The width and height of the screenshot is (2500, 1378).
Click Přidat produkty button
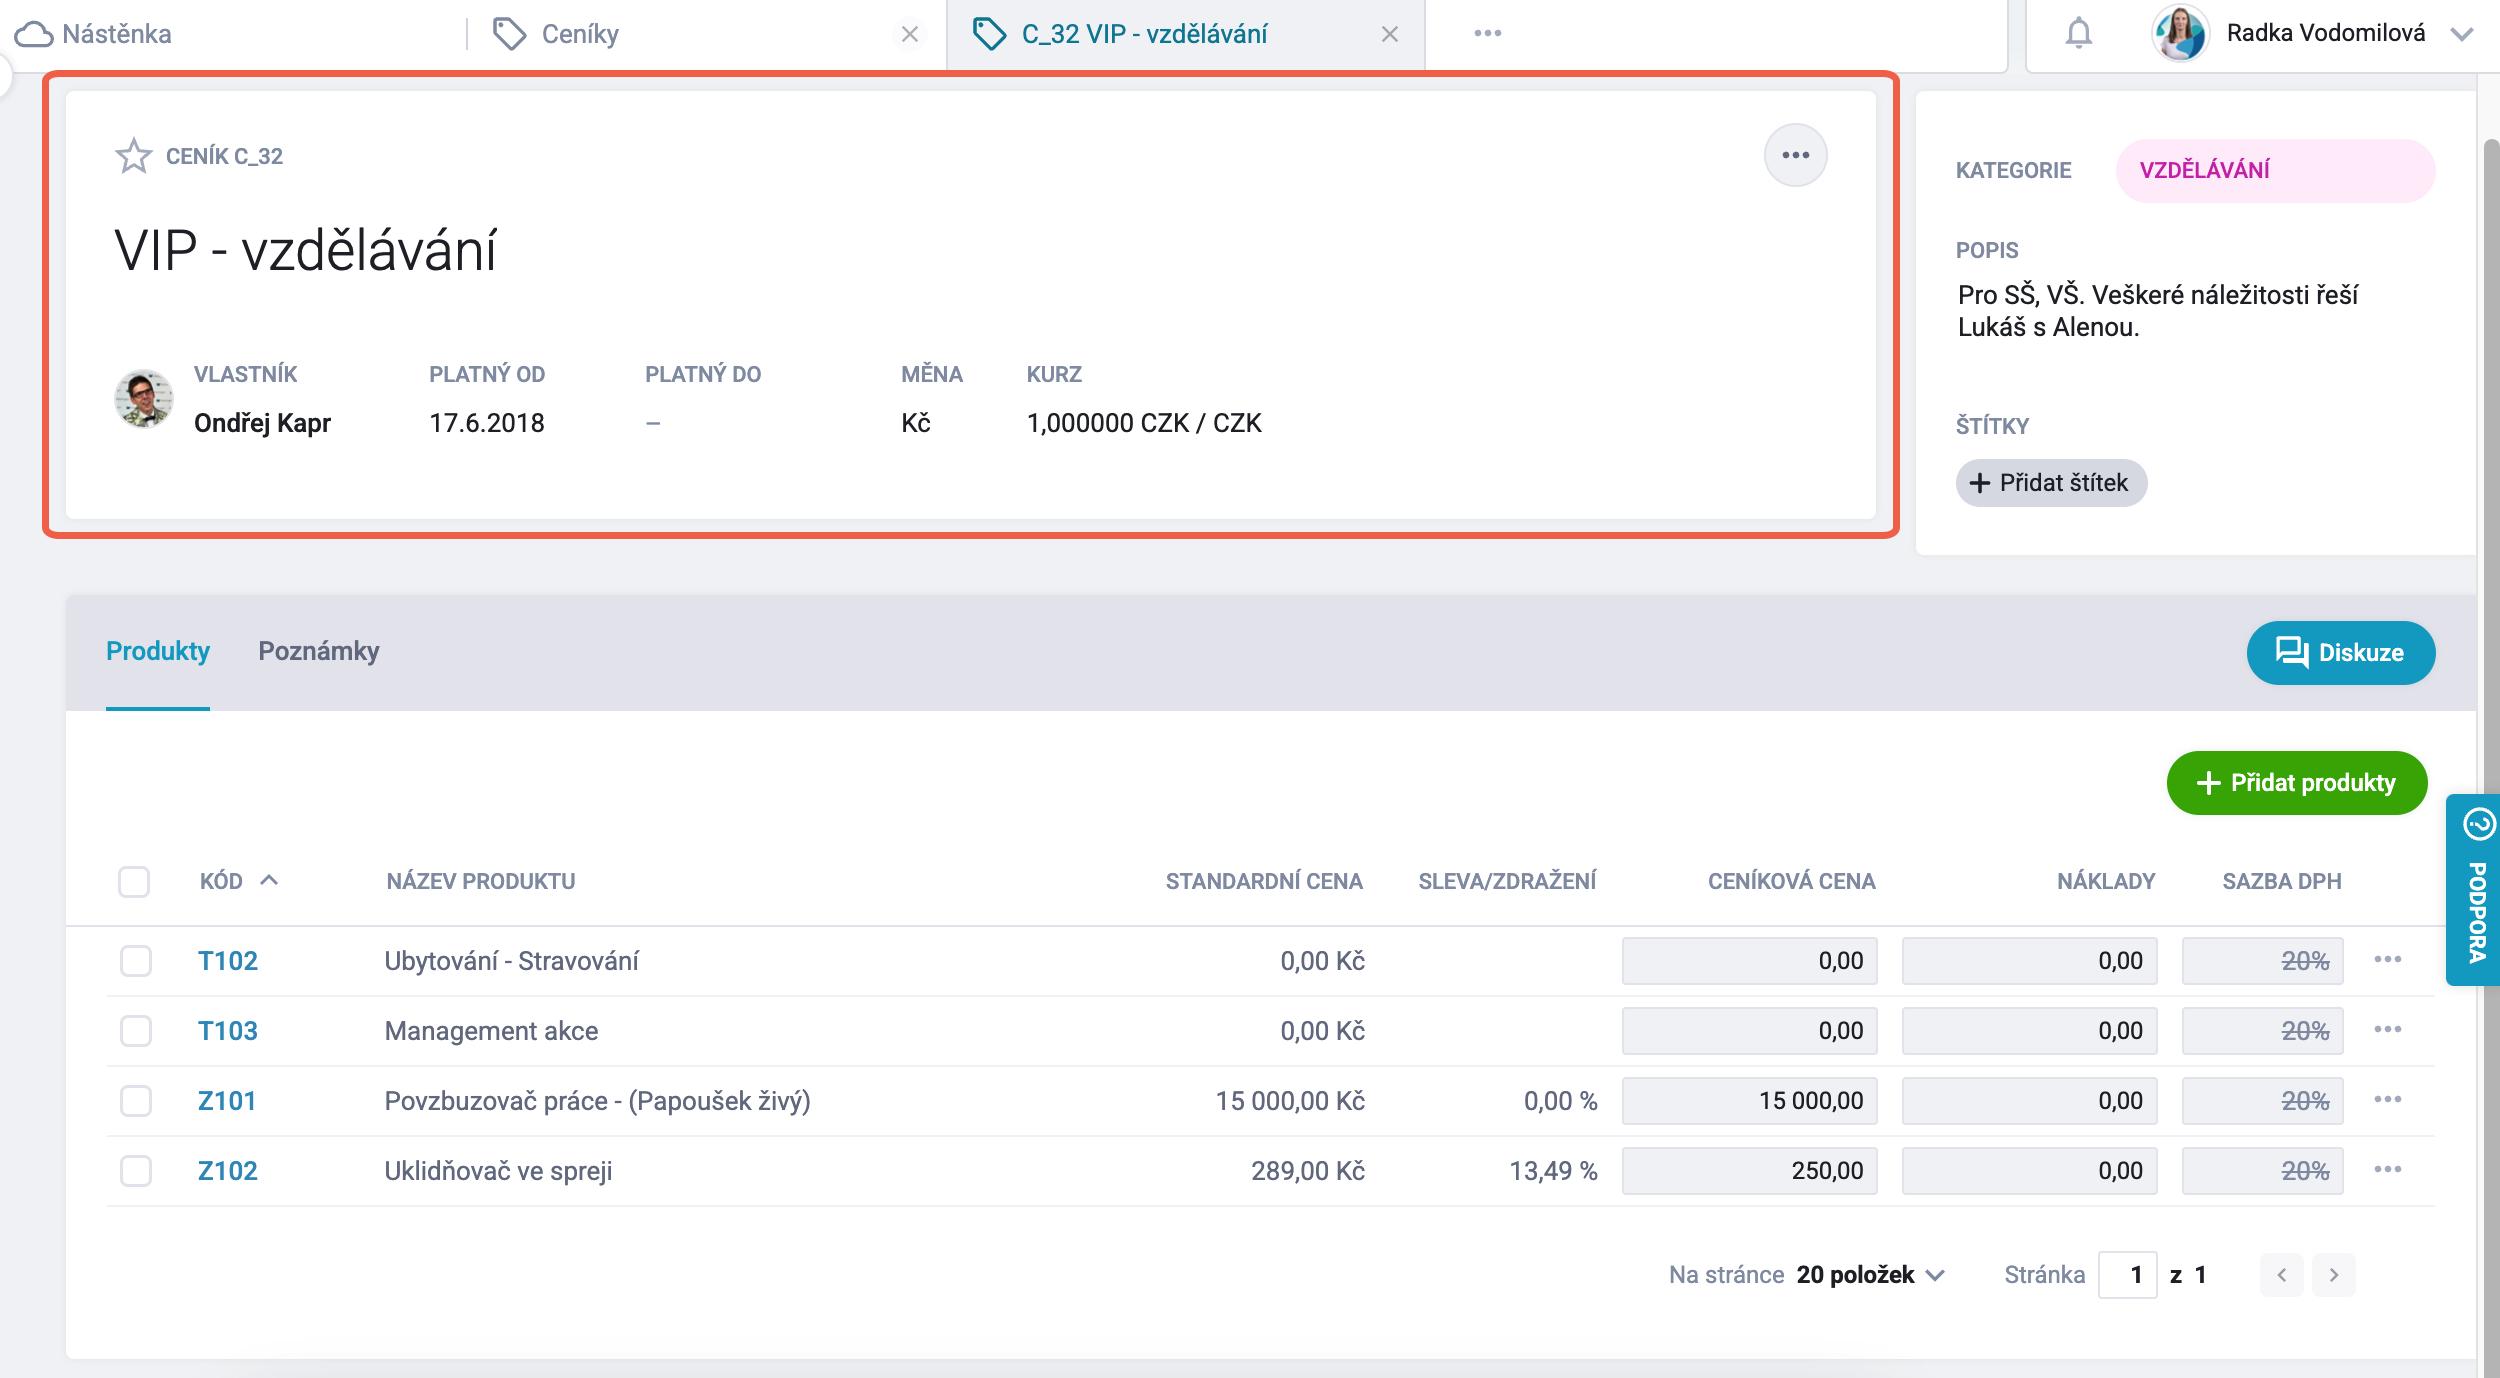[x=2296, y=782]
